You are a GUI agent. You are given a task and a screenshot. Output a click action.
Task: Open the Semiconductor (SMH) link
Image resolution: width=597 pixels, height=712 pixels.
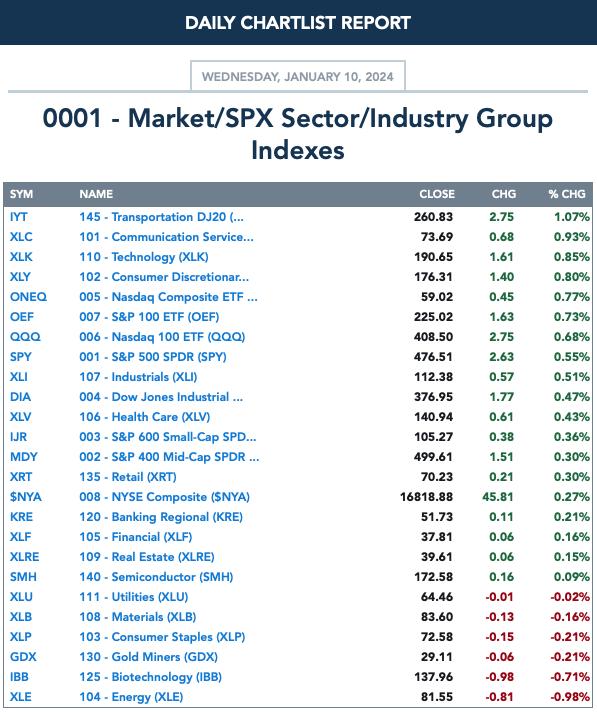[156, 577]
